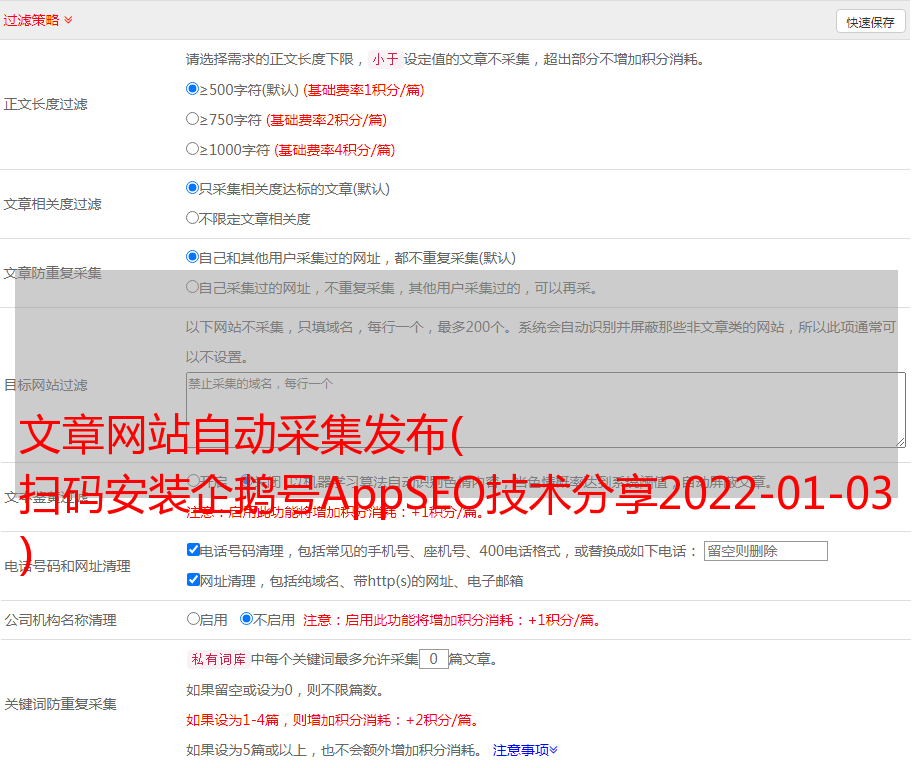Choose the ≥750字符 length filter

193,119
